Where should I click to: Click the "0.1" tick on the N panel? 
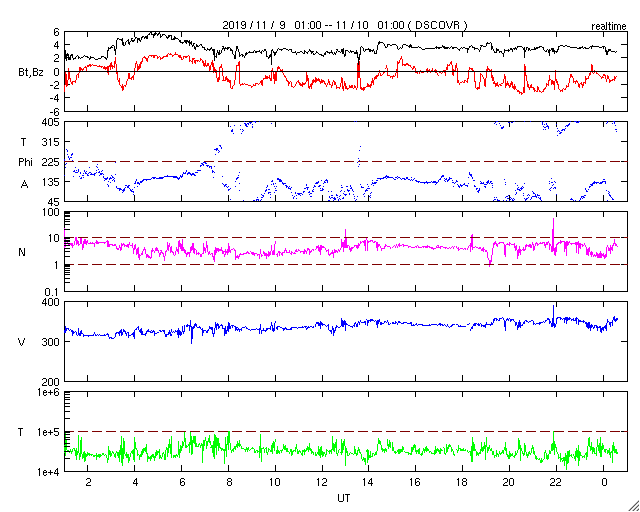click(53, 292)
